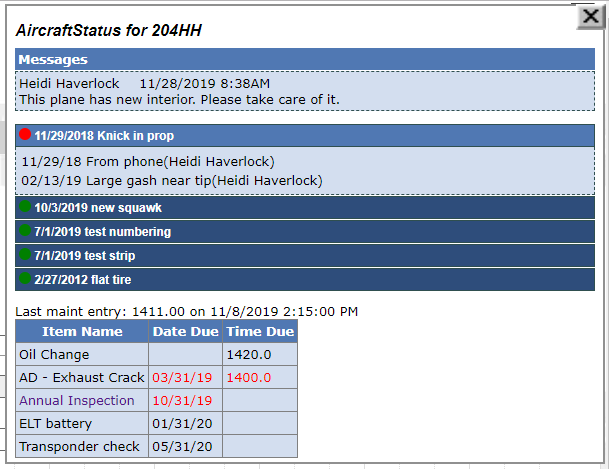Click the red status dot for Knick in prop
Viewport: 609px width, 469px height.
pos(25,134)
